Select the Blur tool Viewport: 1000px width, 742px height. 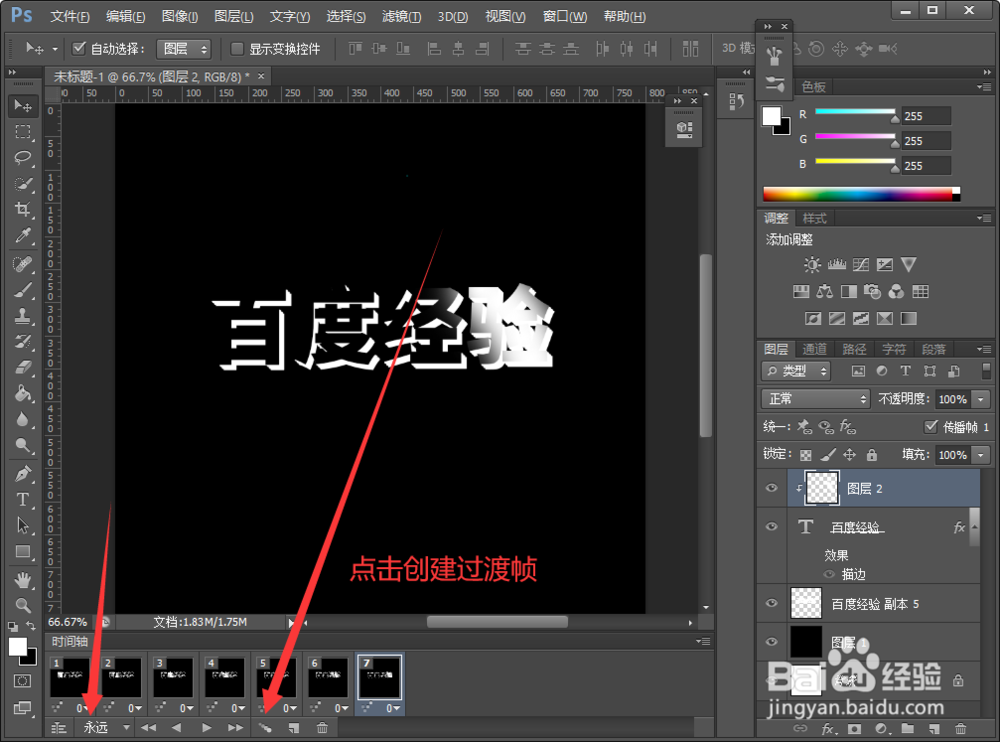[23, 419]
